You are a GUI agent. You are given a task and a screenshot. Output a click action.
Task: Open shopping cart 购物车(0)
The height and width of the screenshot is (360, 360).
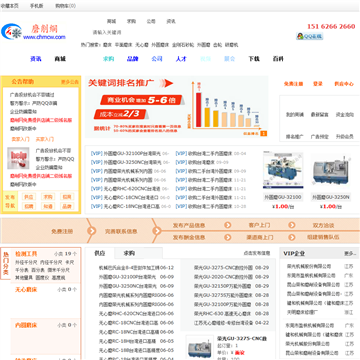[65, 6]
